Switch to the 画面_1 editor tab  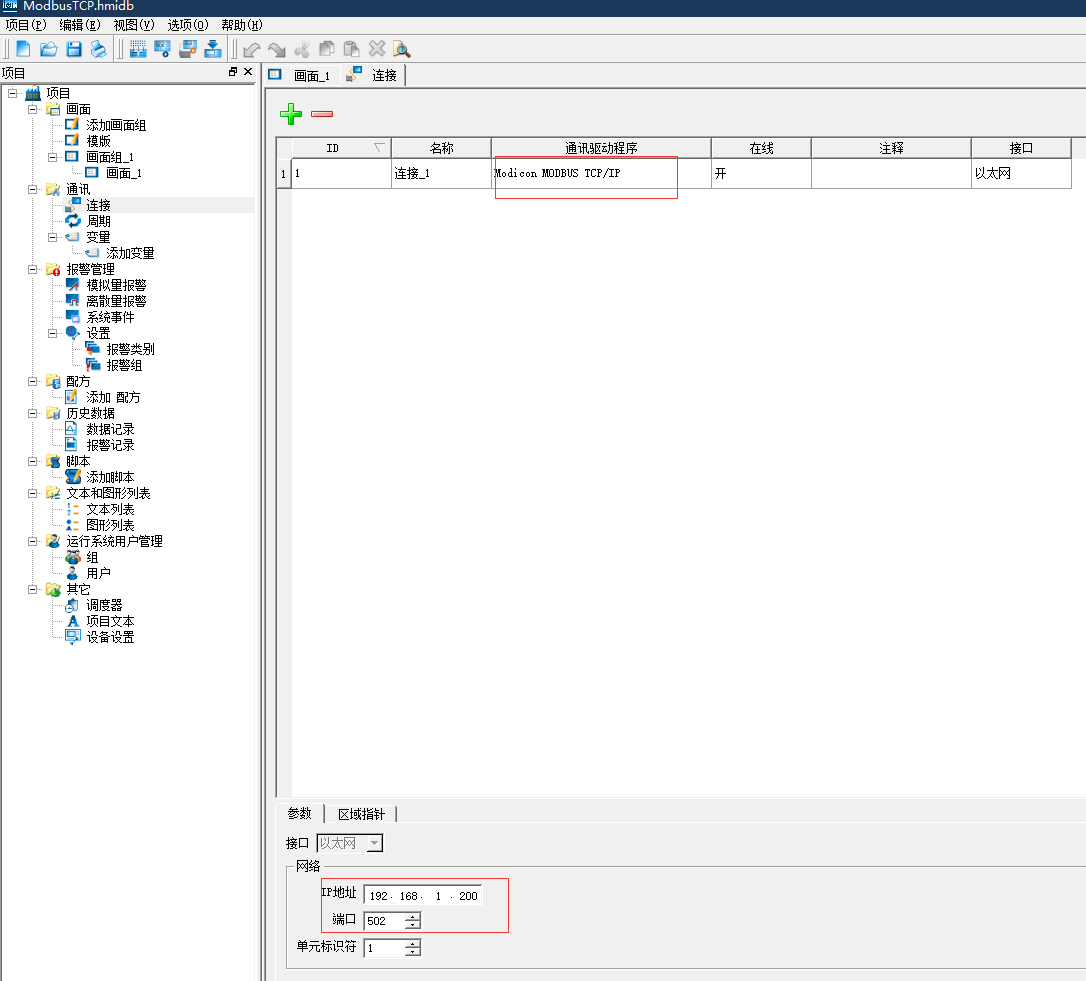(300, 75)
